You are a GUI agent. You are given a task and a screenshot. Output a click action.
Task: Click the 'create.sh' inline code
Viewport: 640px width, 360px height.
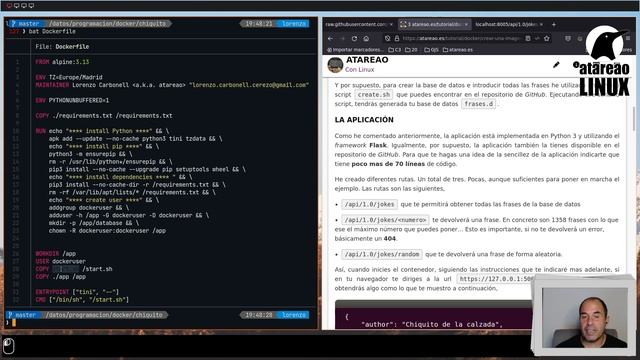point(374,94)
